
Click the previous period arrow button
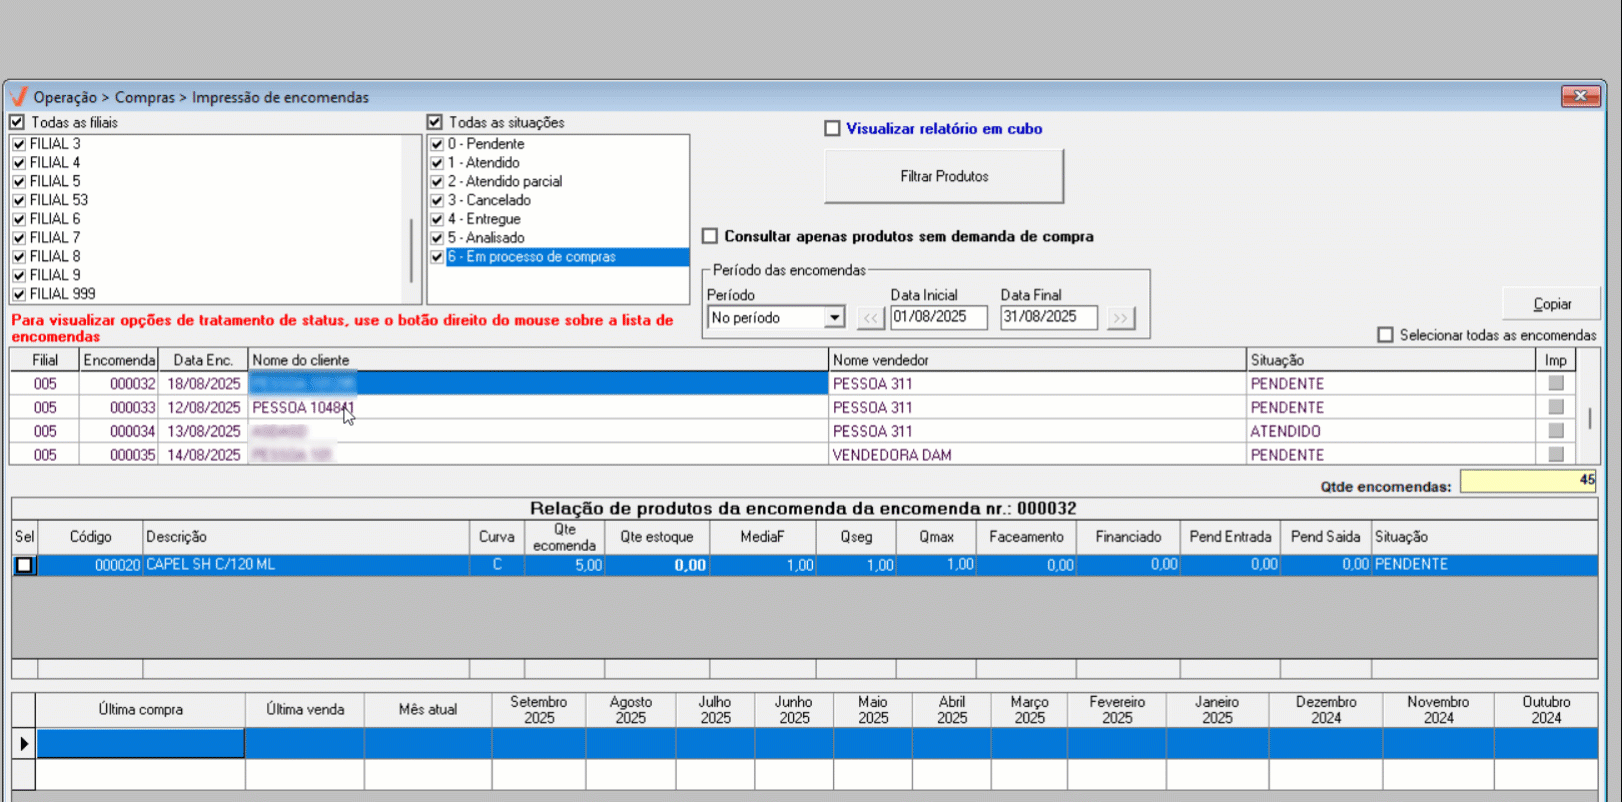870,318
